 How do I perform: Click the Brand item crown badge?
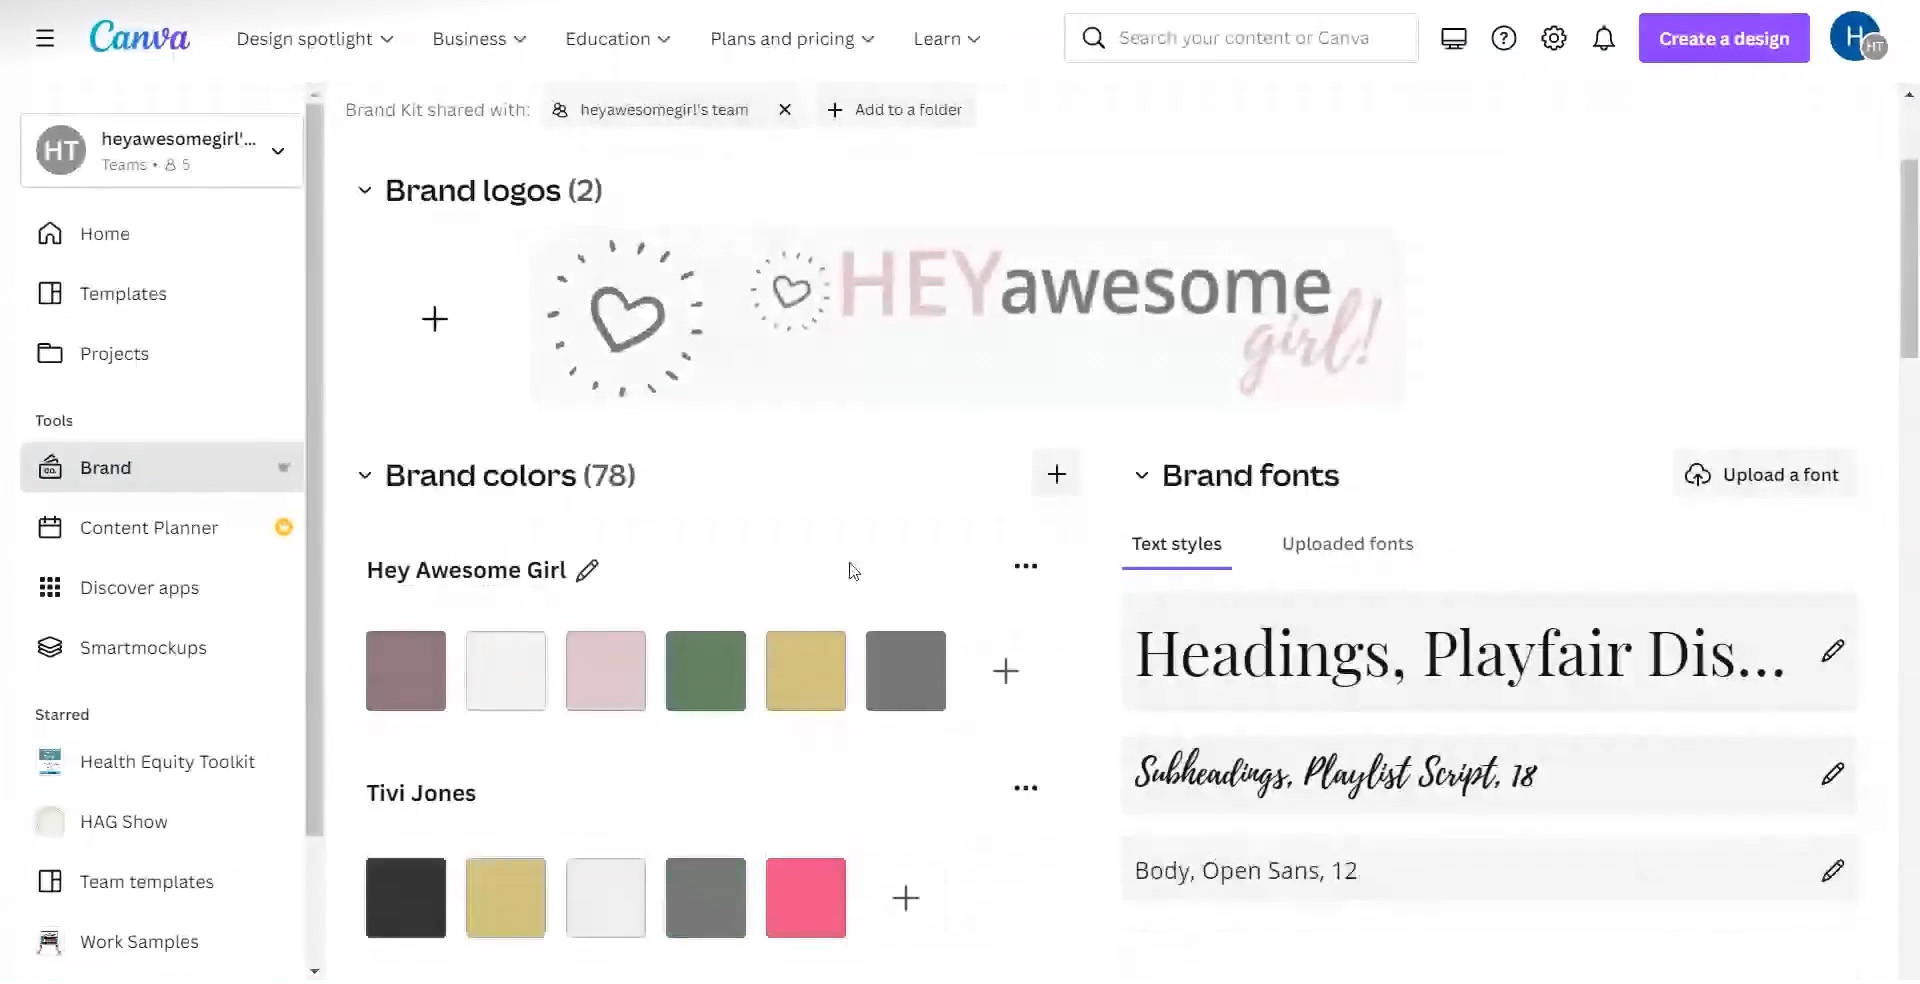click(284, 468)
